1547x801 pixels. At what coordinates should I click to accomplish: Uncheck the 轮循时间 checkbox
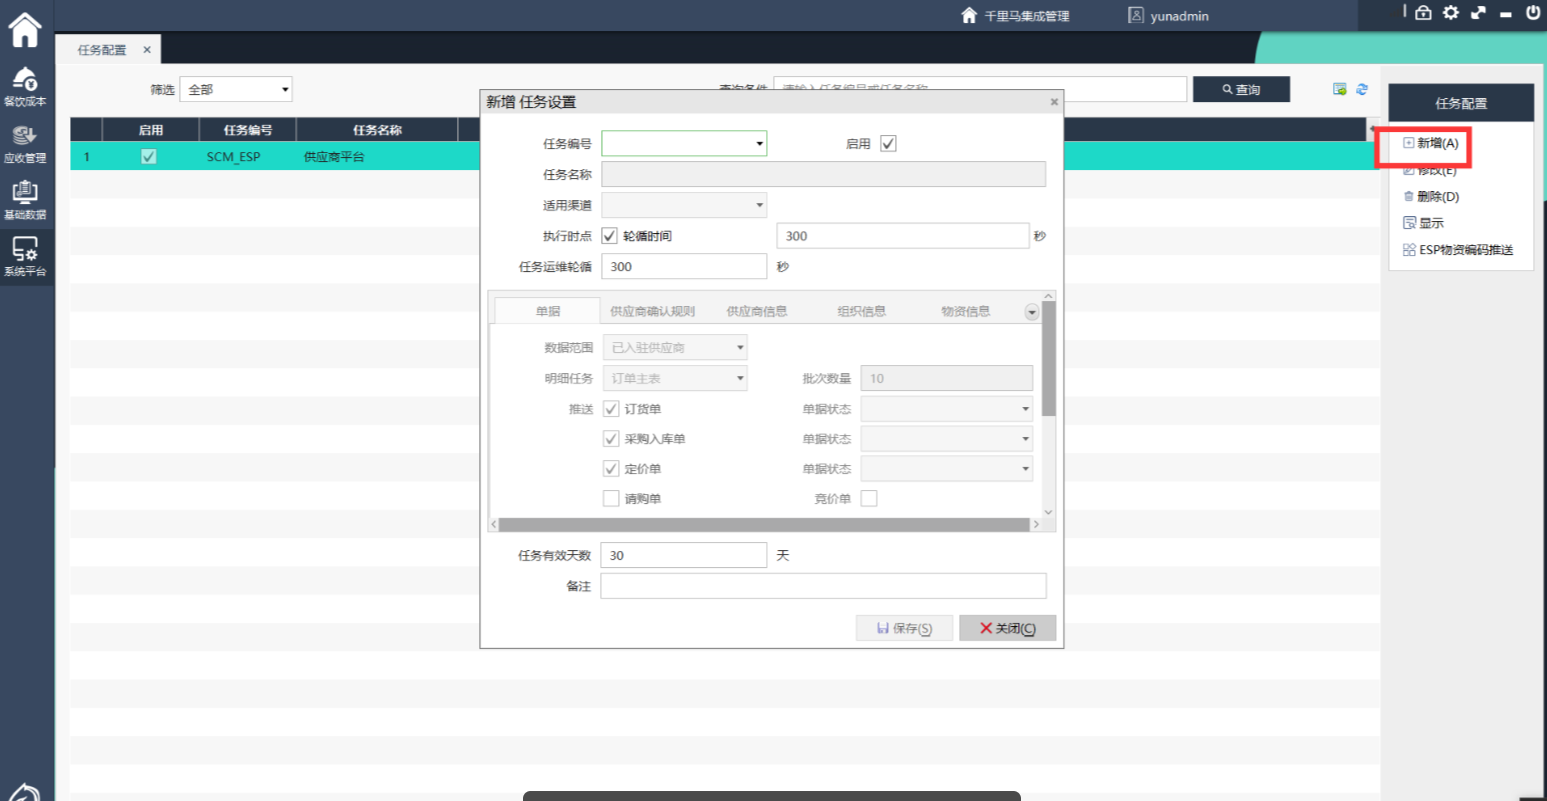(x=610, y=236)
